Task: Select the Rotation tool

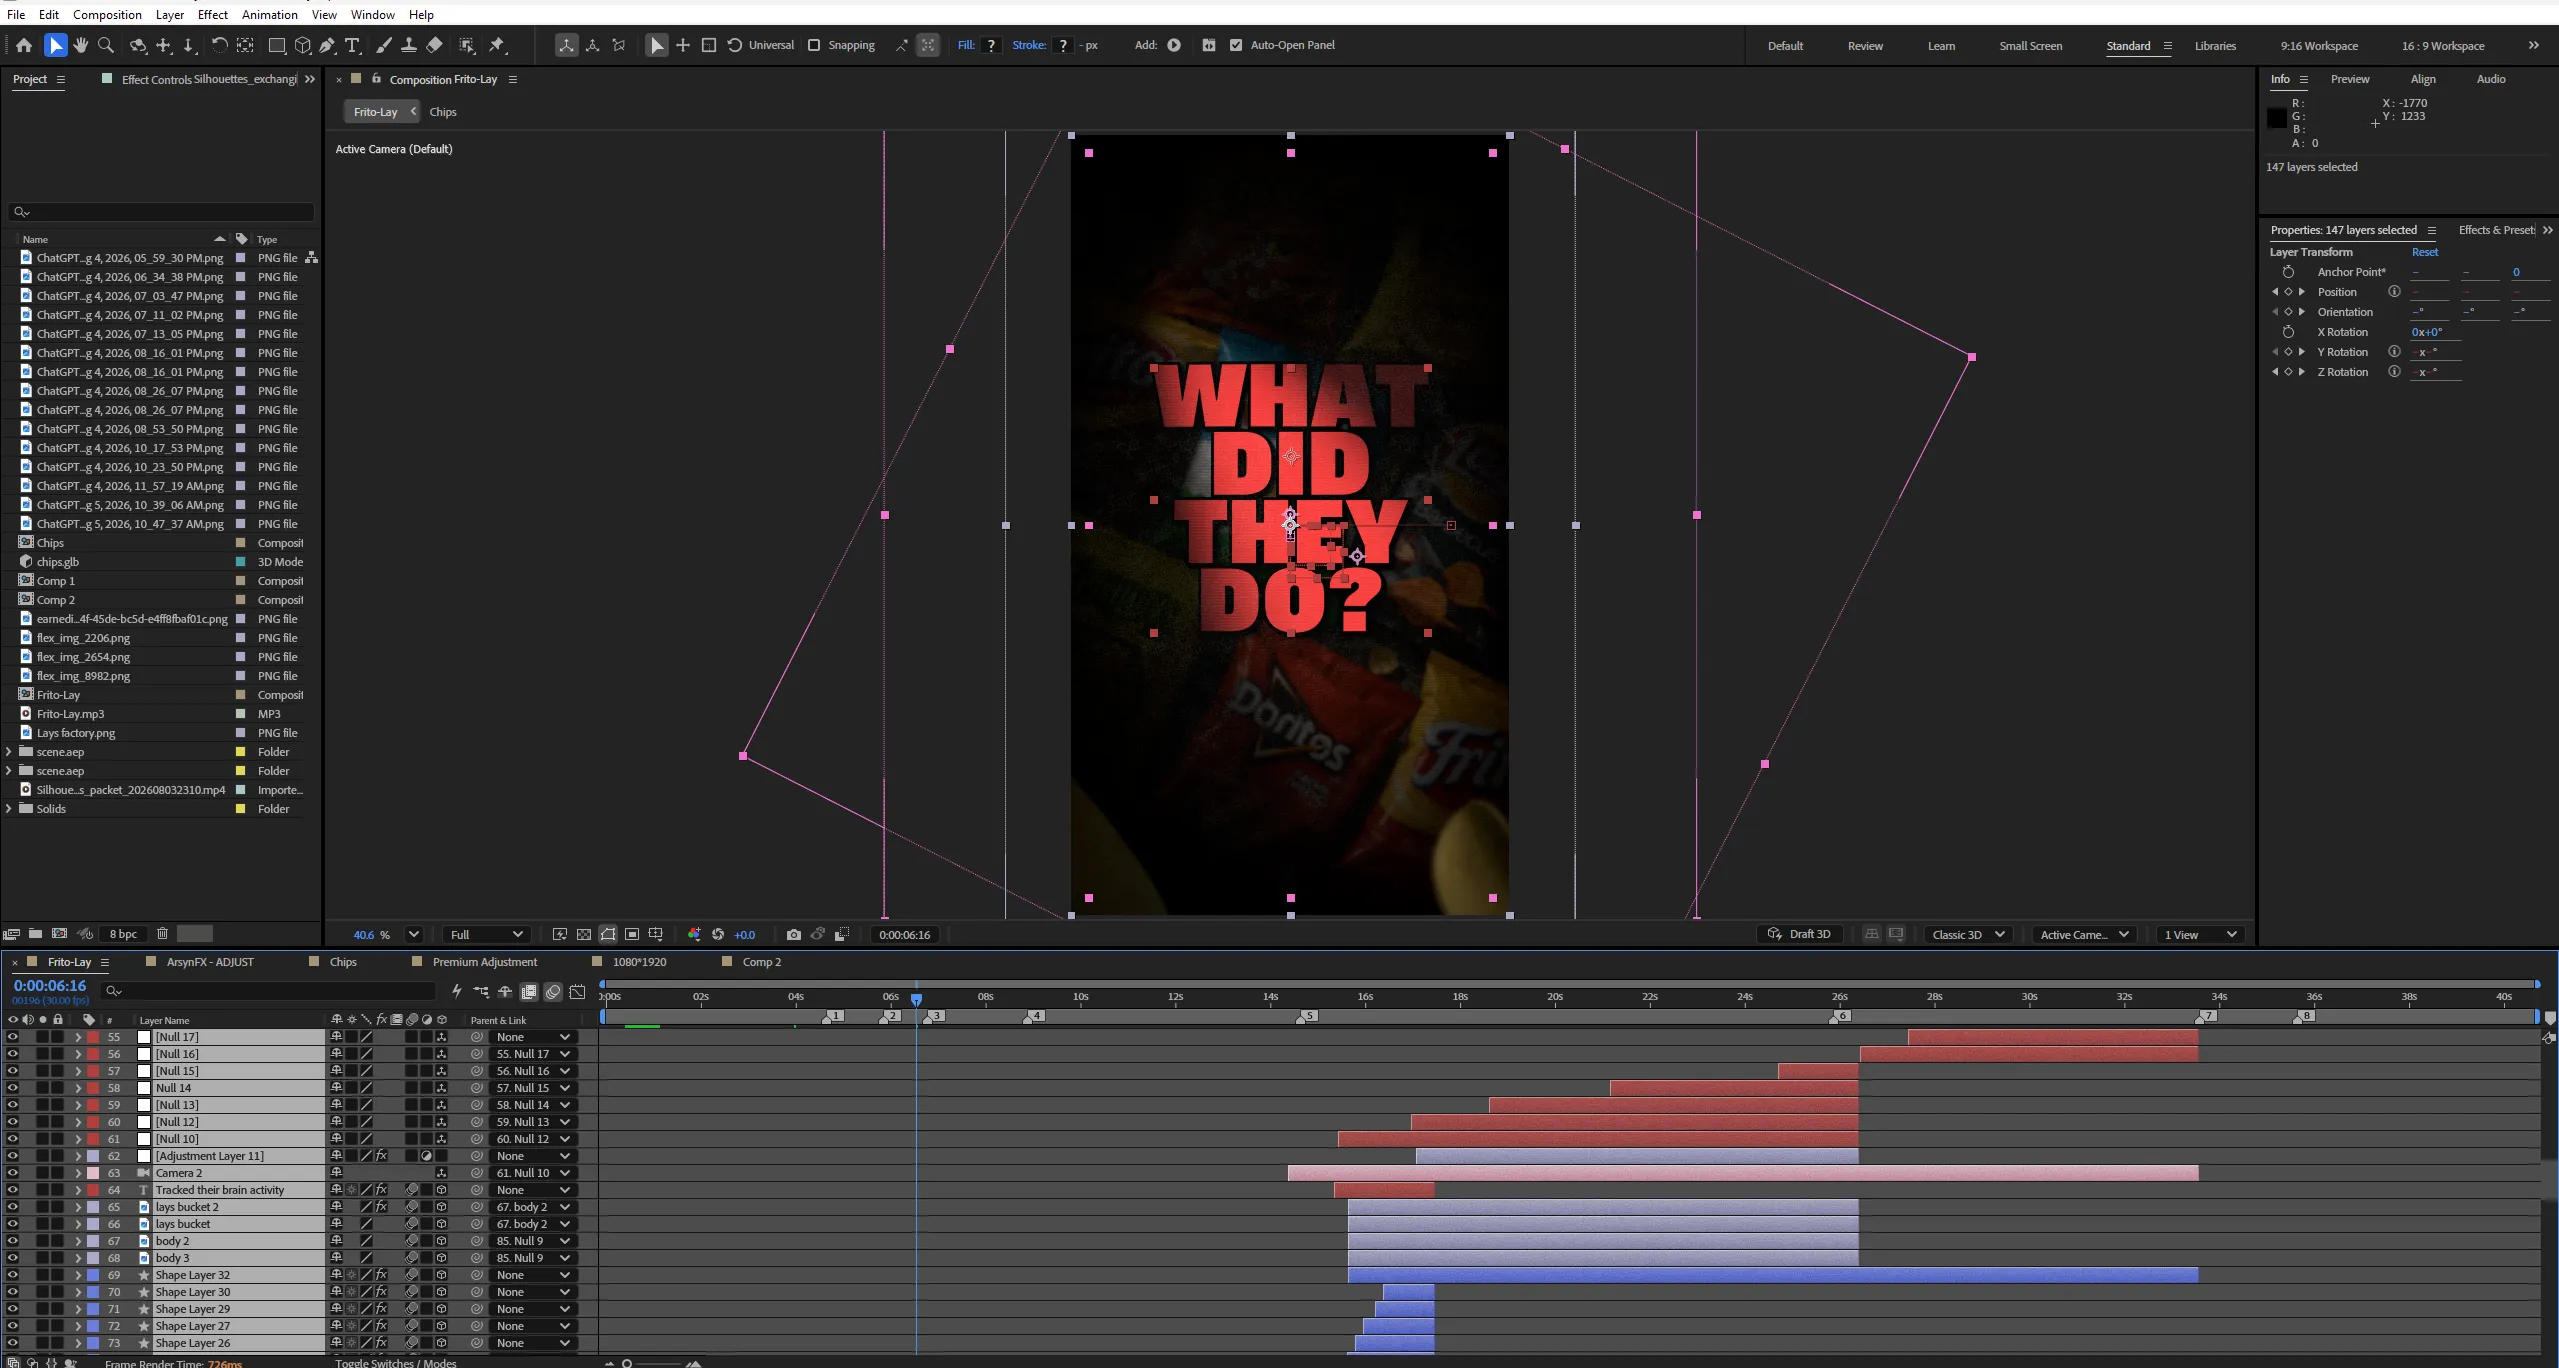Action: click(219, 45)
